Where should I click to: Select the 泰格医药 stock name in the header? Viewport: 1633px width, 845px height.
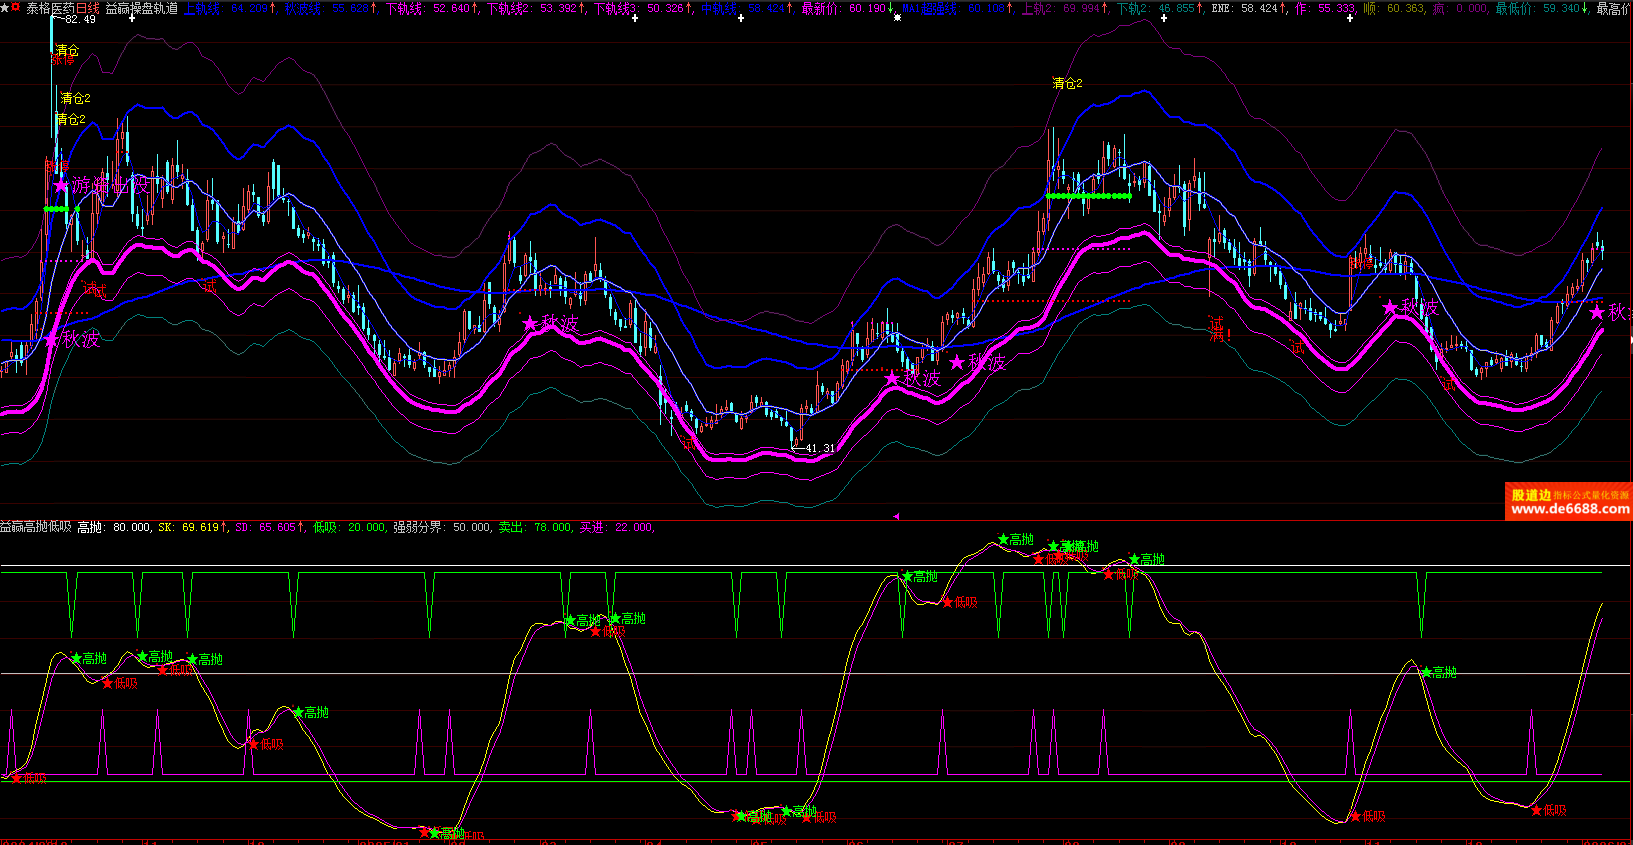click(x=50, y=8)
